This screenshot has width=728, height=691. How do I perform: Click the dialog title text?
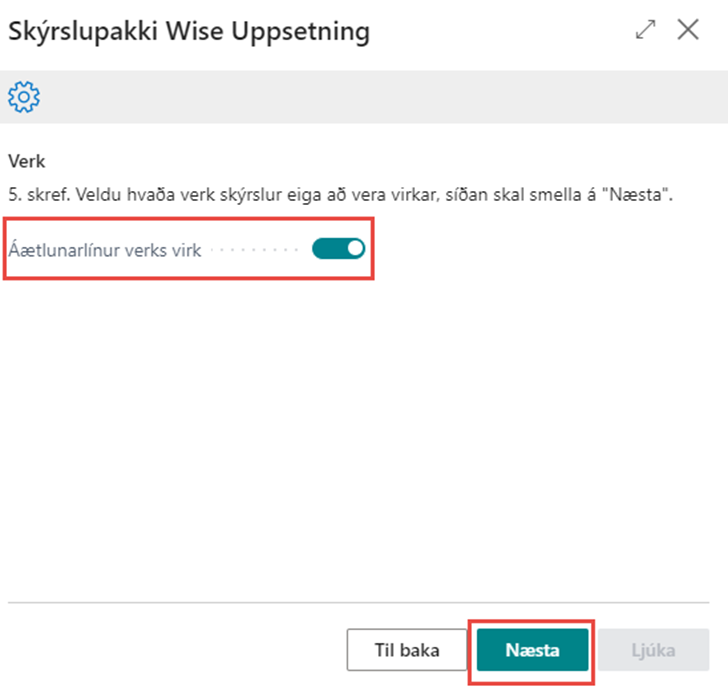pos(188,31)
